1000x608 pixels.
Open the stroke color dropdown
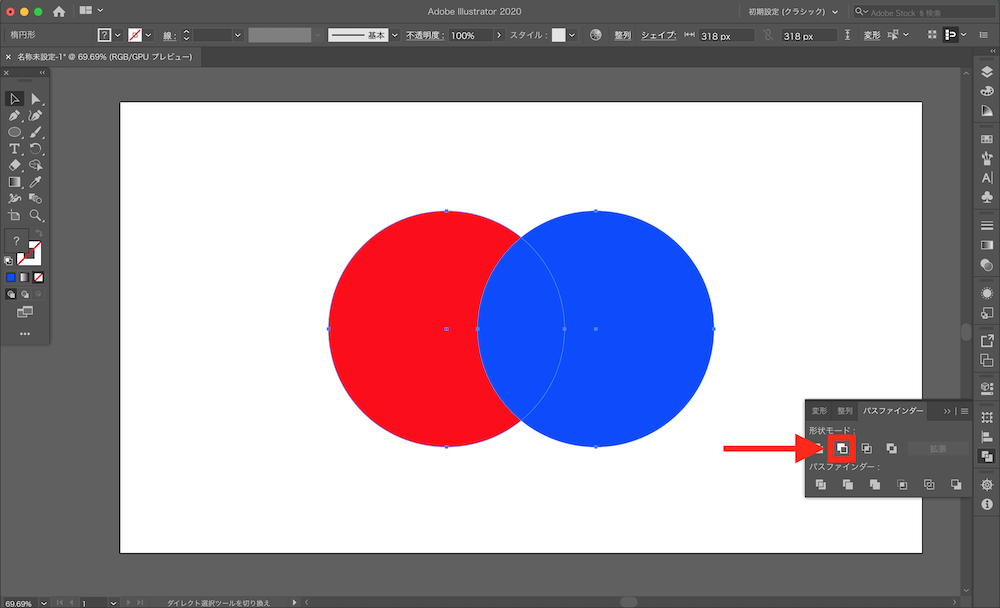(x=148, y=35)
